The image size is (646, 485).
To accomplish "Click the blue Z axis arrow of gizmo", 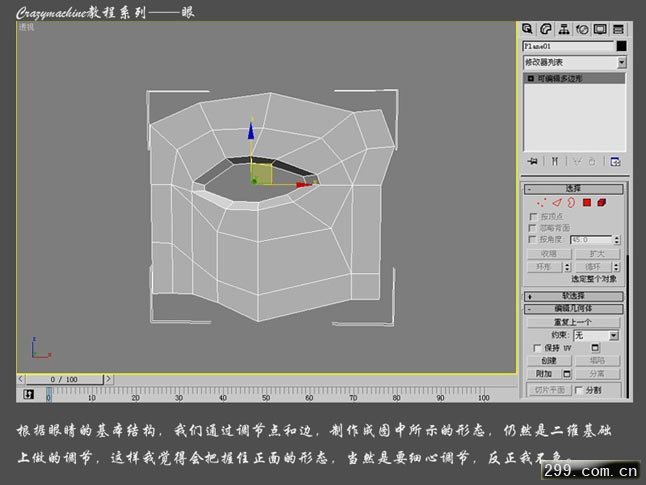I will (250, 131).
